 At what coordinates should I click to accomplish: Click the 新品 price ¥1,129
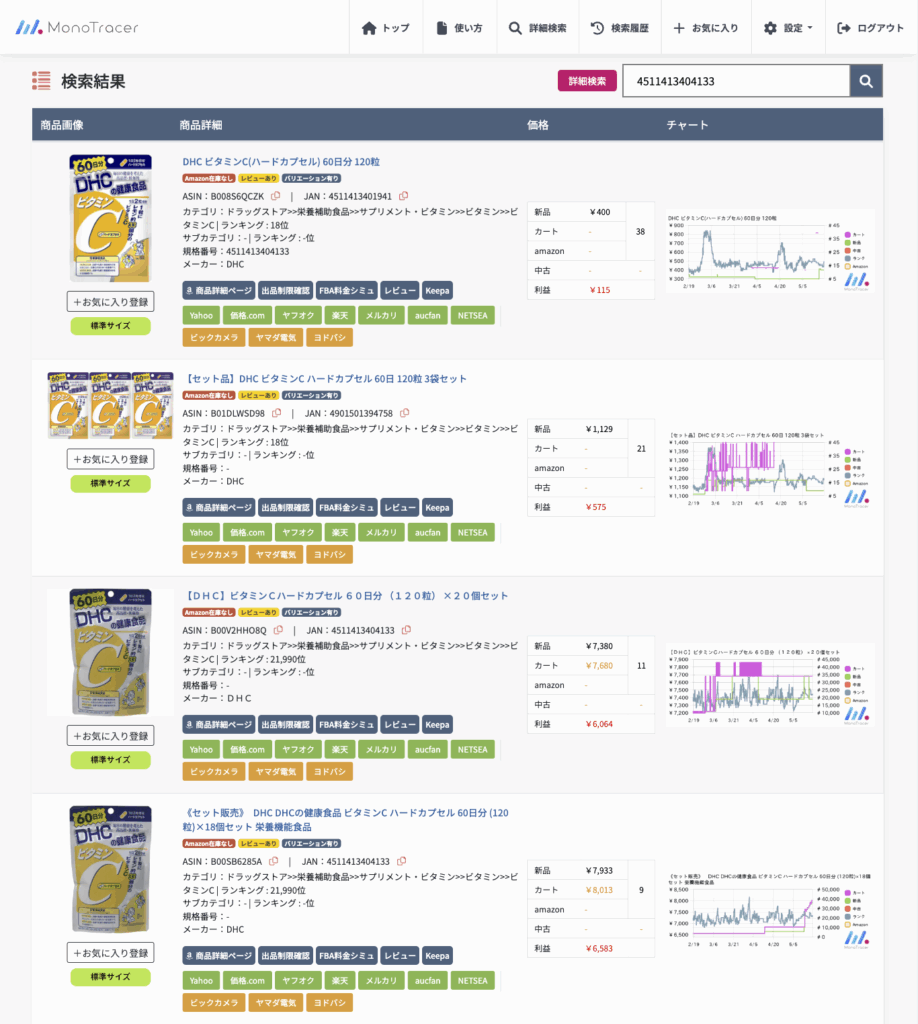[599, 429]
